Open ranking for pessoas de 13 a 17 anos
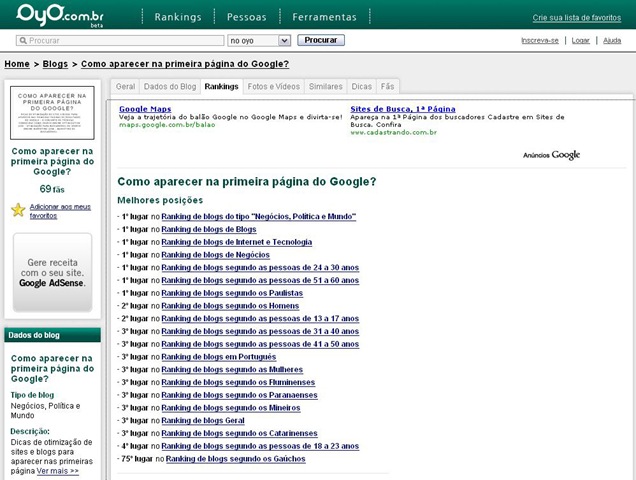636x480 pixels. (260, 319)
